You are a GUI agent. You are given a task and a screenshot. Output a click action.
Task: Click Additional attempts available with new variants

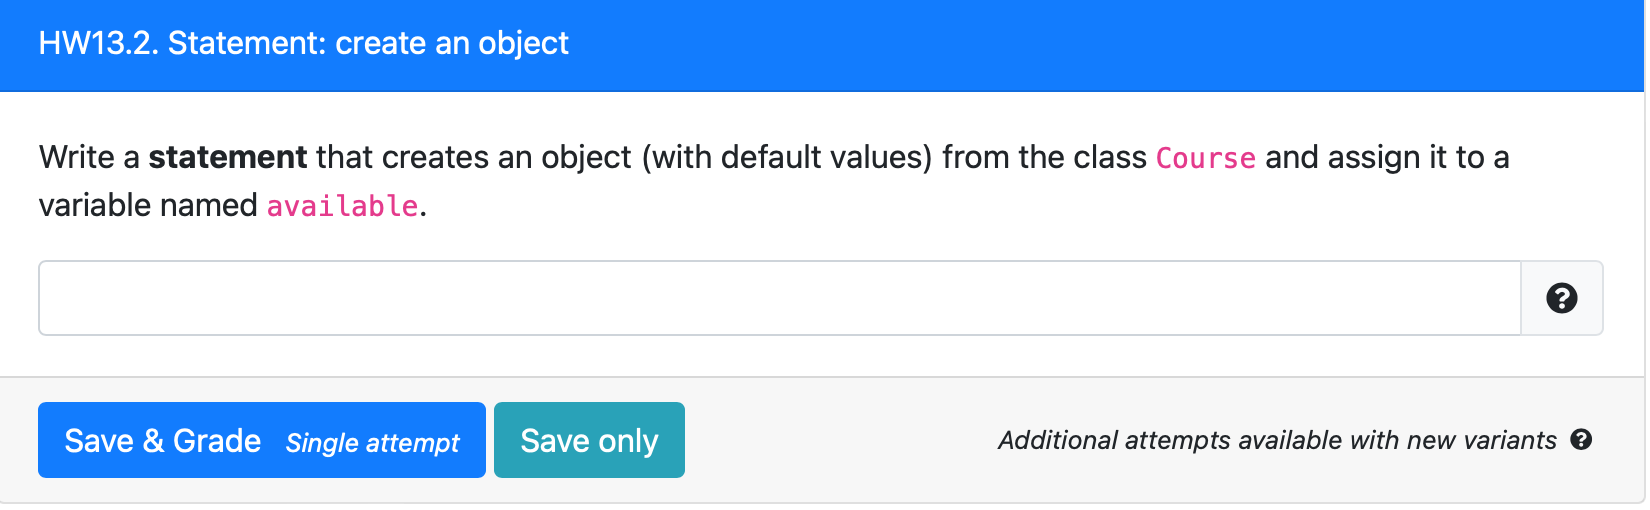[1277, 440]
